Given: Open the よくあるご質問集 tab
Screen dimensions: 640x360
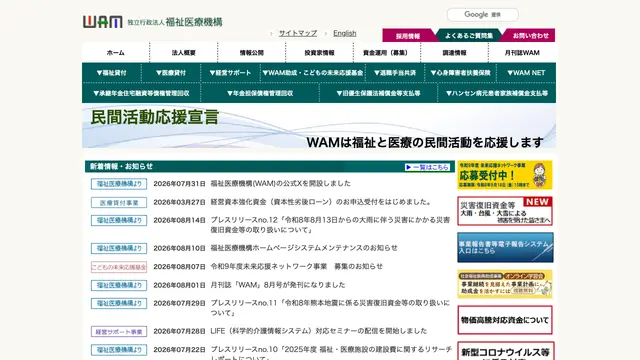Looking at the screenshot, I should pyautogui.click(x=469, y=36).
